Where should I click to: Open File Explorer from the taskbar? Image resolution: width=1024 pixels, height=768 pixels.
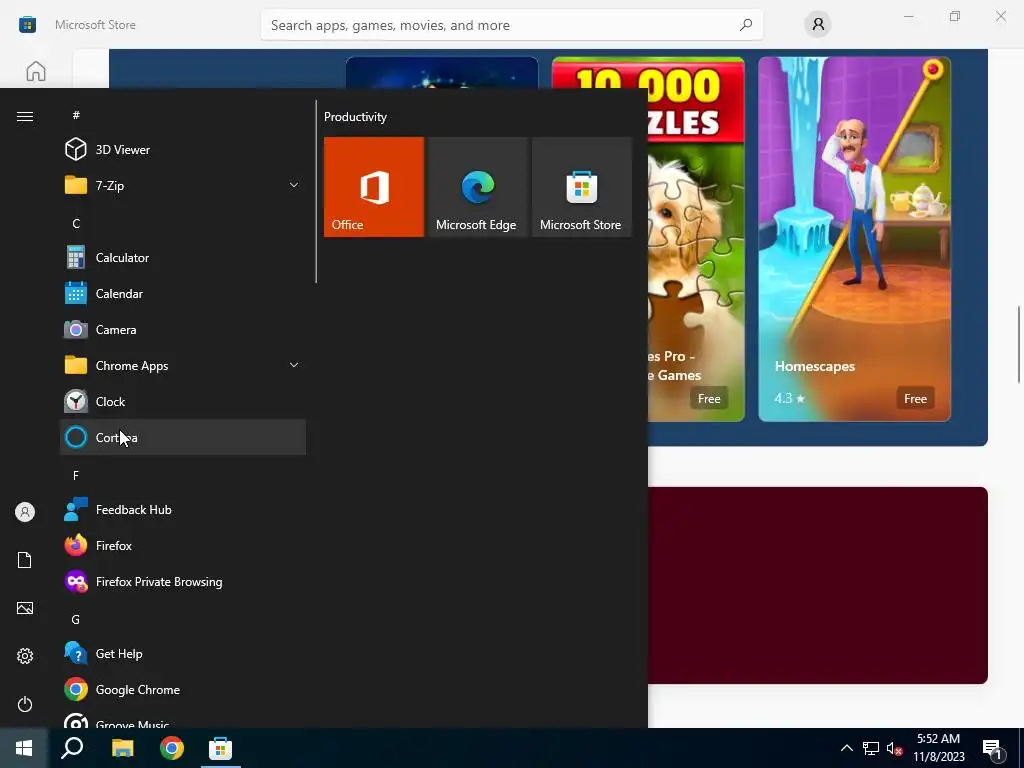[x=122, y=748]
